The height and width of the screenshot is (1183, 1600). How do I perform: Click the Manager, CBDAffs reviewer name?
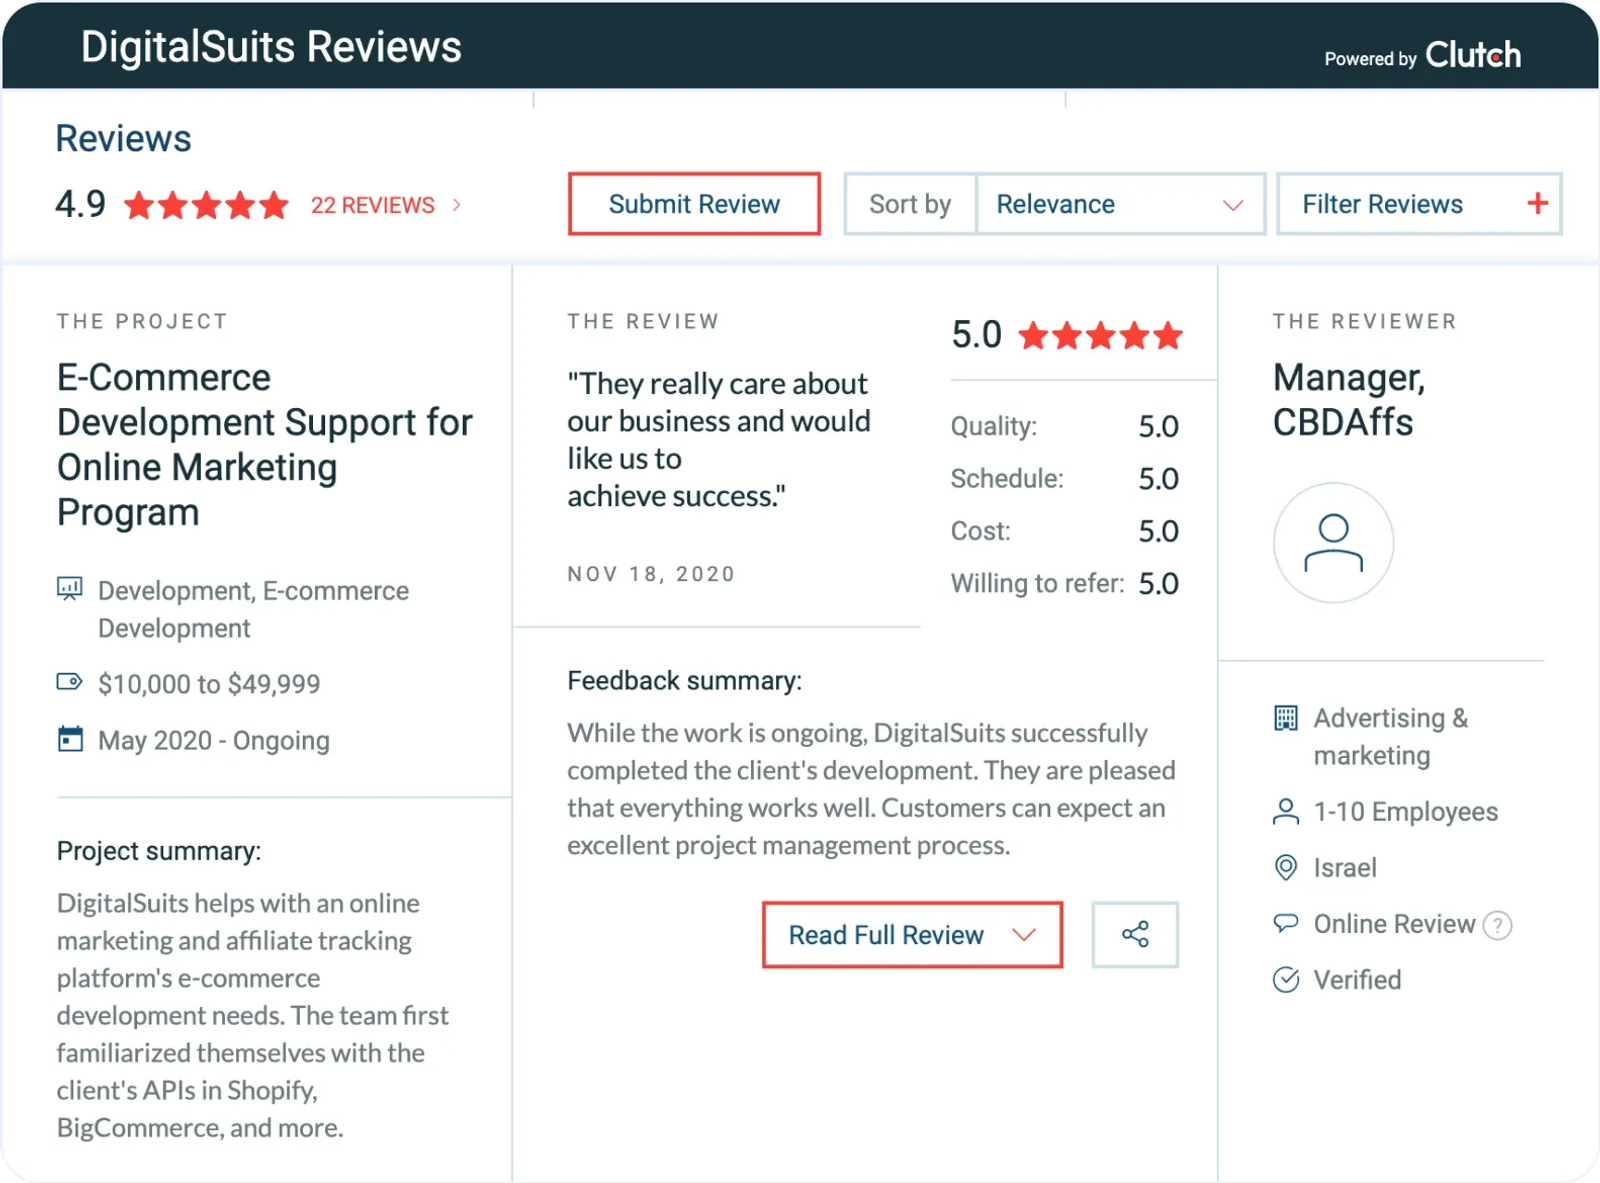tap(1349, 400)
